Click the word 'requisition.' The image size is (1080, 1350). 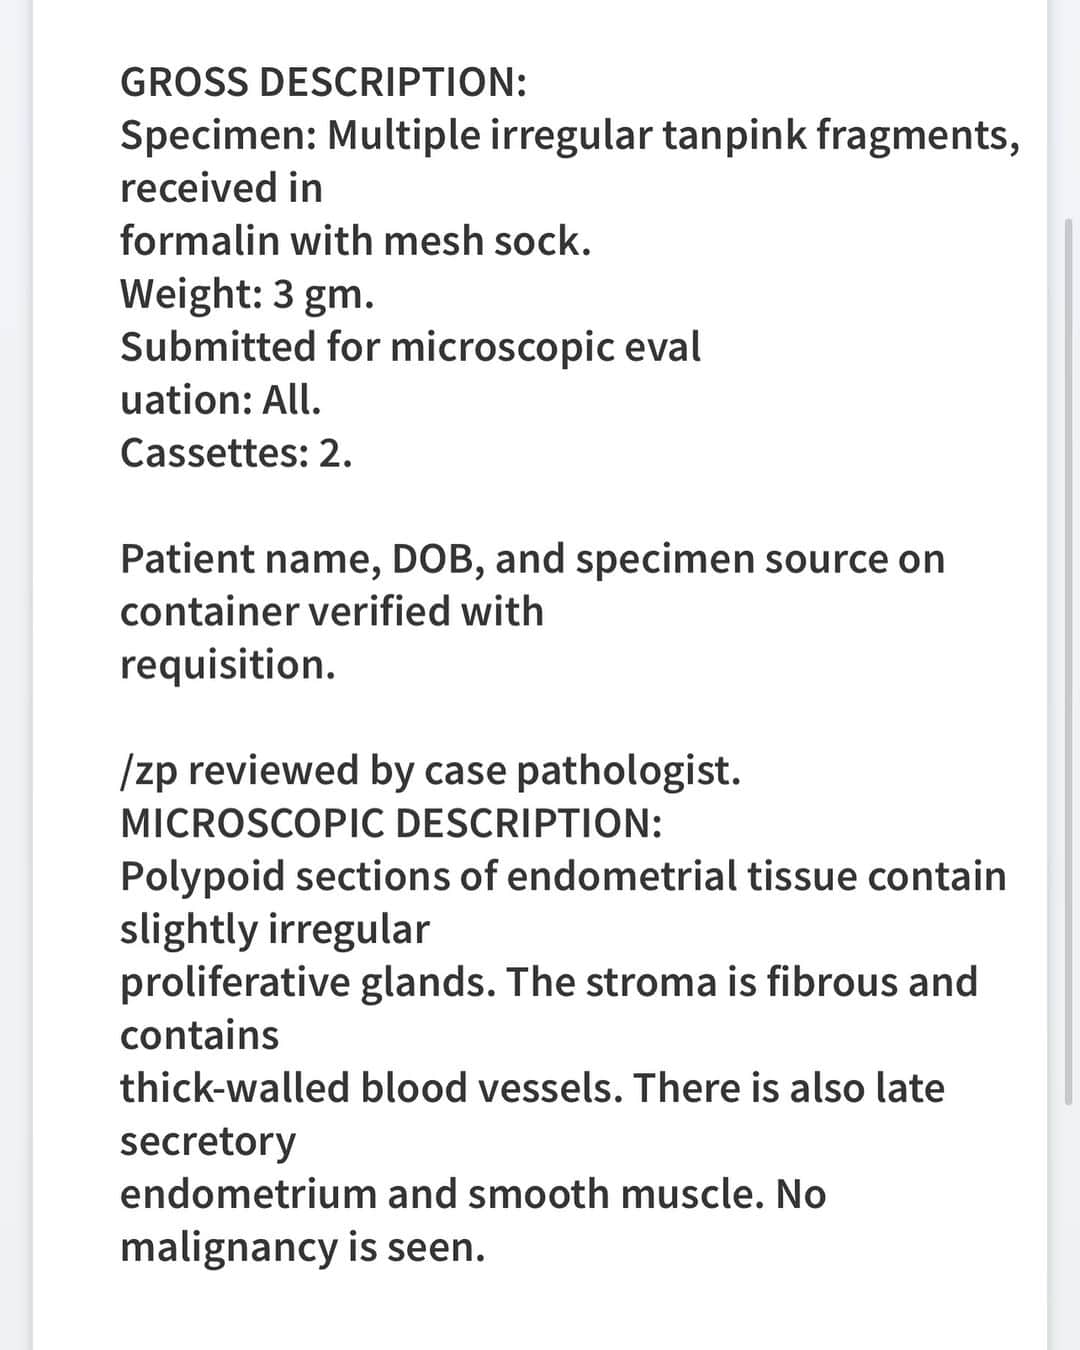coord(228,665)
